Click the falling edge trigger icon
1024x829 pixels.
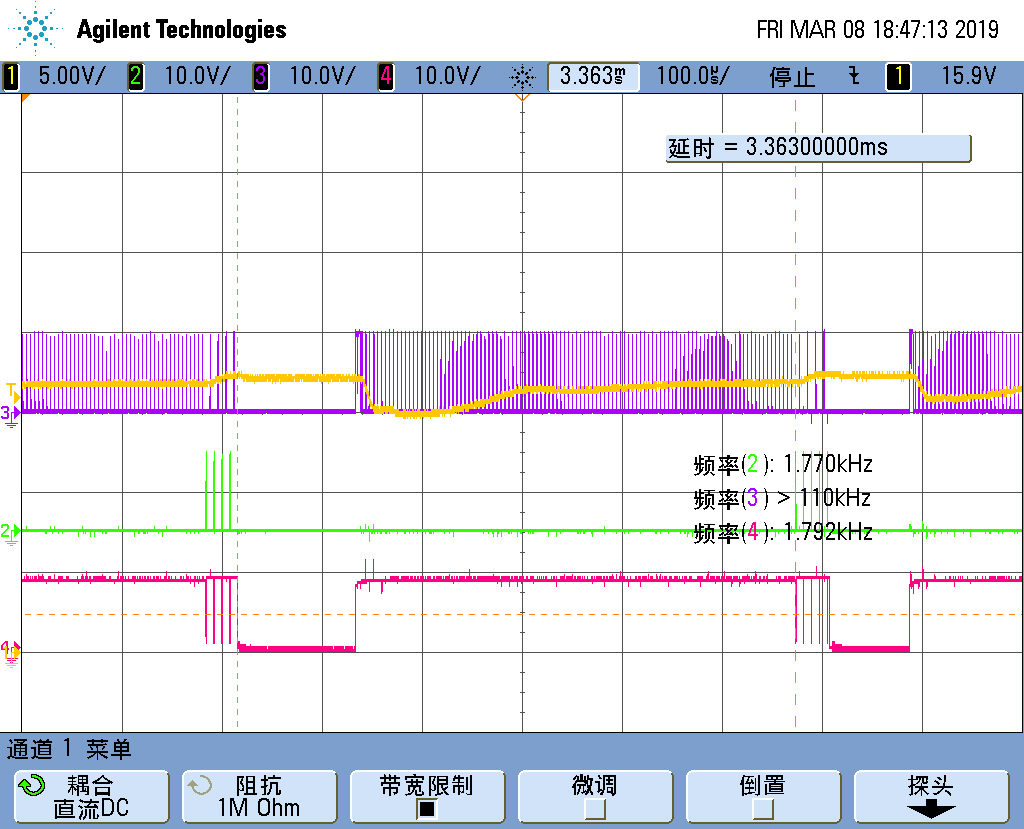coord(854,76)
